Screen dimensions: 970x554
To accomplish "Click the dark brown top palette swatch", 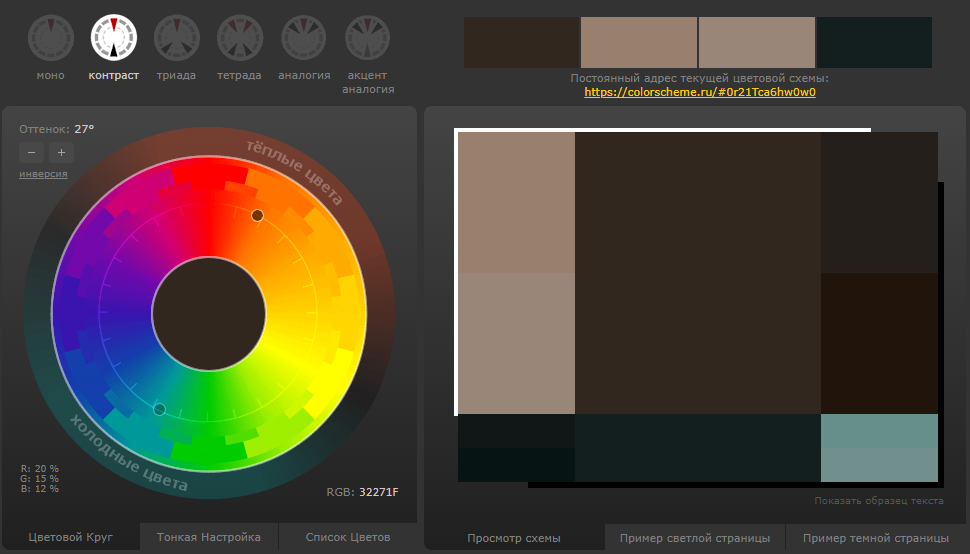I will point(521,42).
